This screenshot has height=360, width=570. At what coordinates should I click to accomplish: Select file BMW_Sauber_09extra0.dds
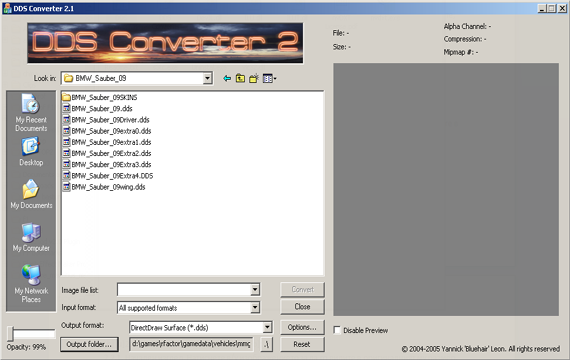[107, 131]
